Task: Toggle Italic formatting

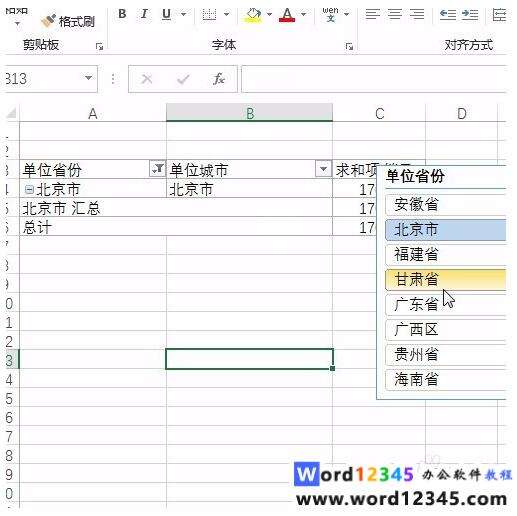Action: (144, 14)
